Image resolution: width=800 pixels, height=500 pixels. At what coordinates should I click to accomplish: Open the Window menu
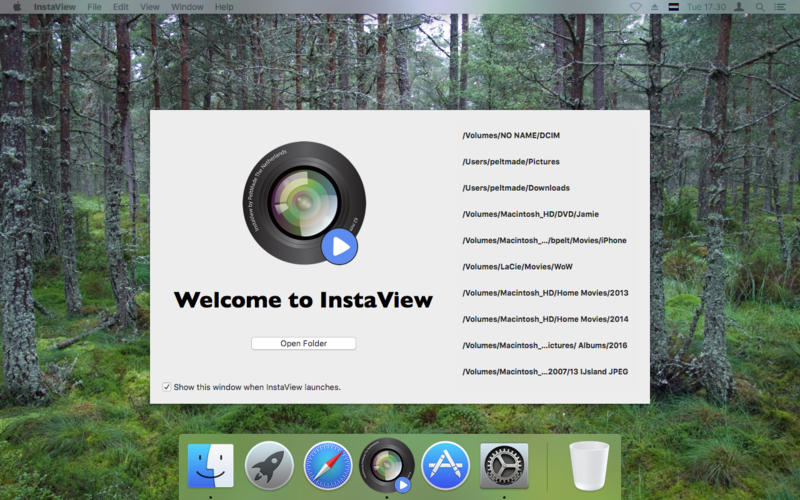187,7
